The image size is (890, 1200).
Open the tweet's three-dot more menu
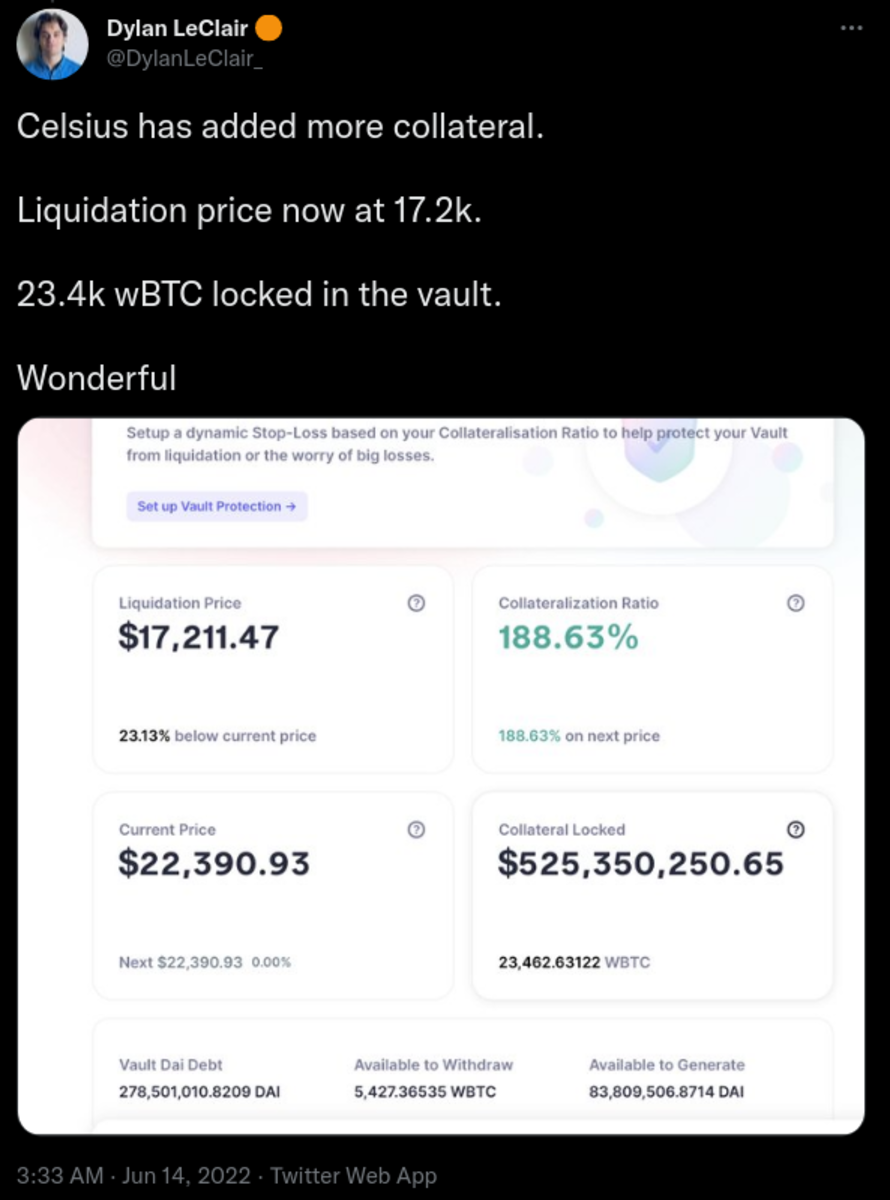(x=851, y=28)
